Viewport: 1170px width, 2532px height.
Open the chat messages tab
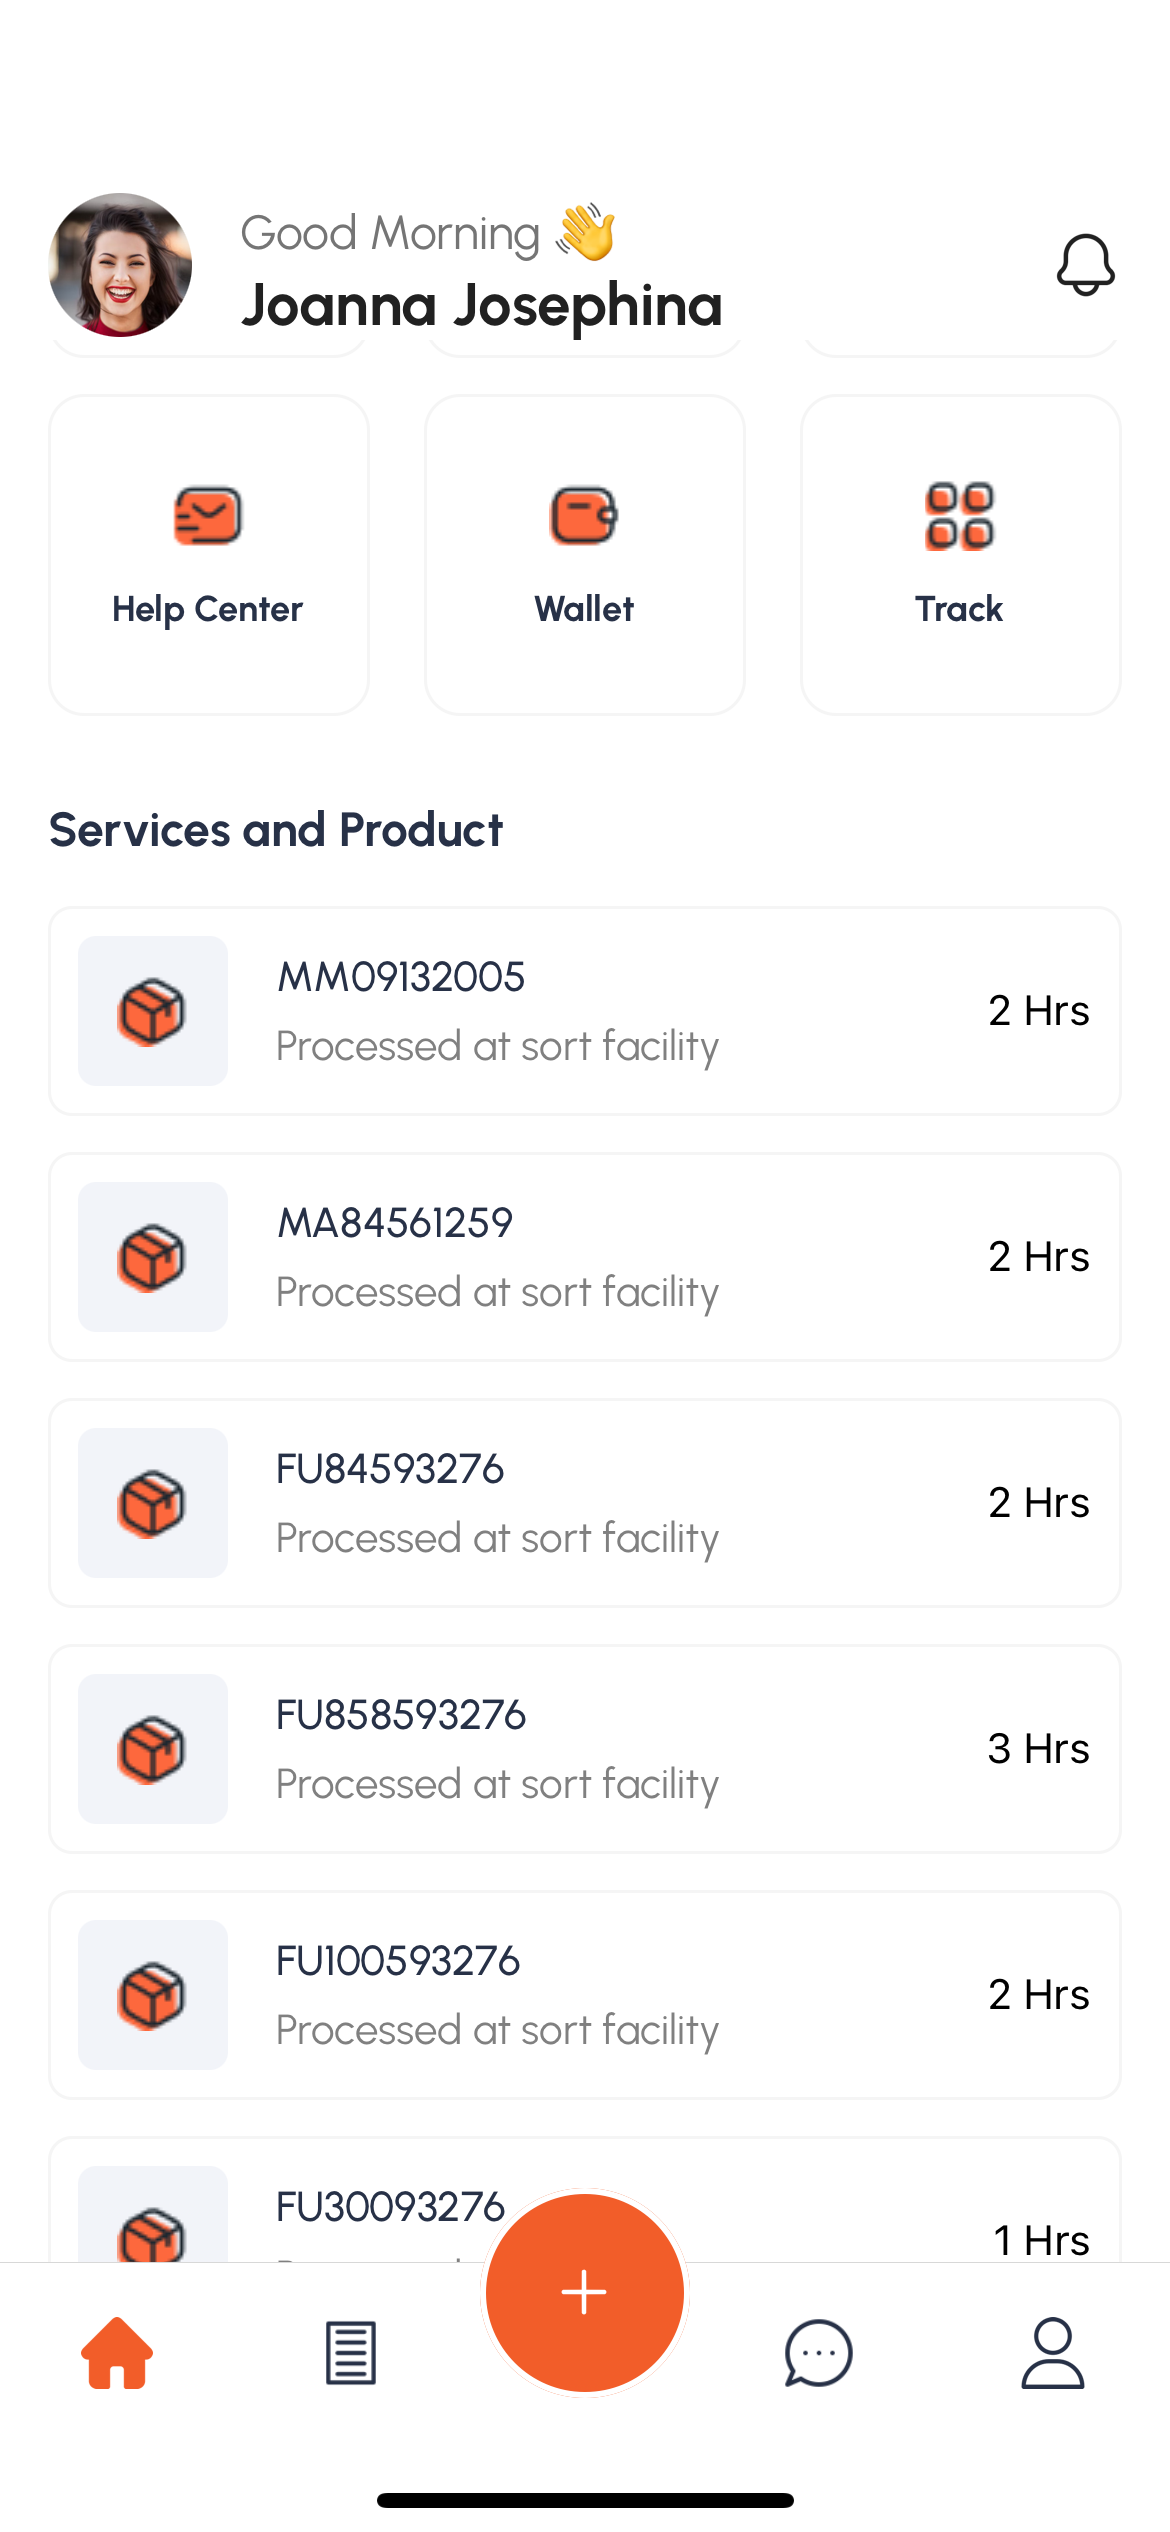(x=818, y=2353)
